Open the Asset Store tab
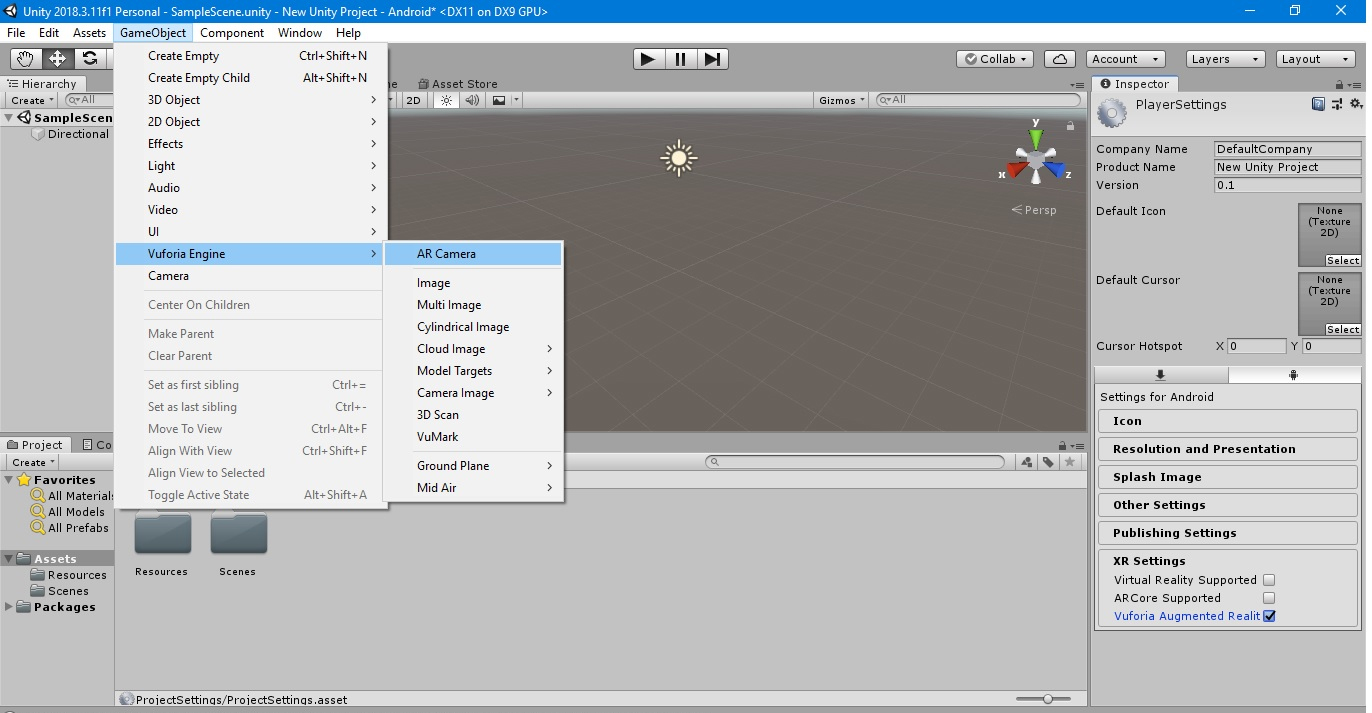The image size is (1372, 713). tap(457, 84)
